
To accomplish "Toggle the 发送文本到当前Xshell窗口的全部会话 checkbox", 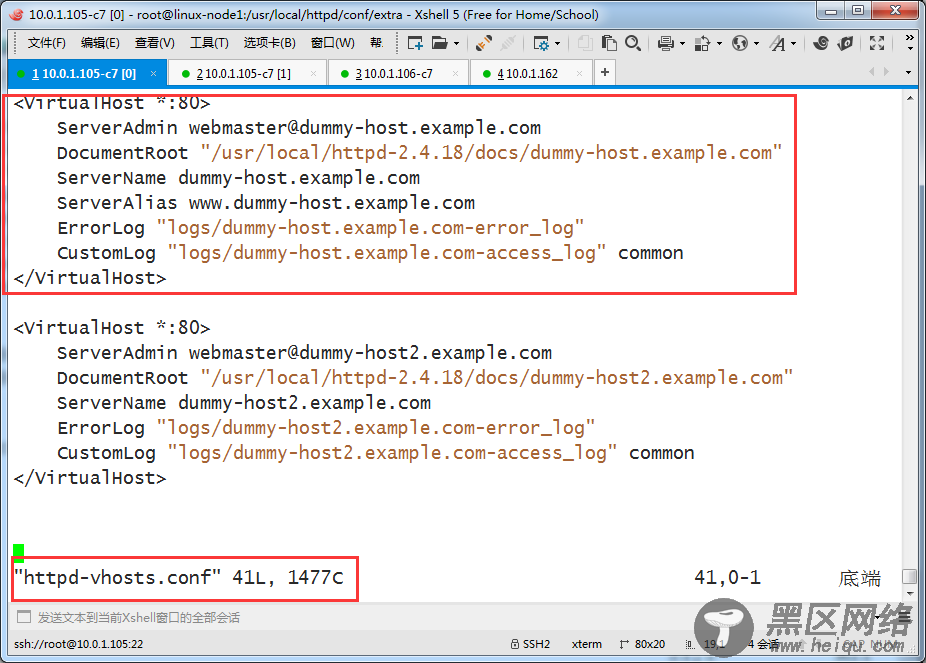I will [x=24, y=618].
